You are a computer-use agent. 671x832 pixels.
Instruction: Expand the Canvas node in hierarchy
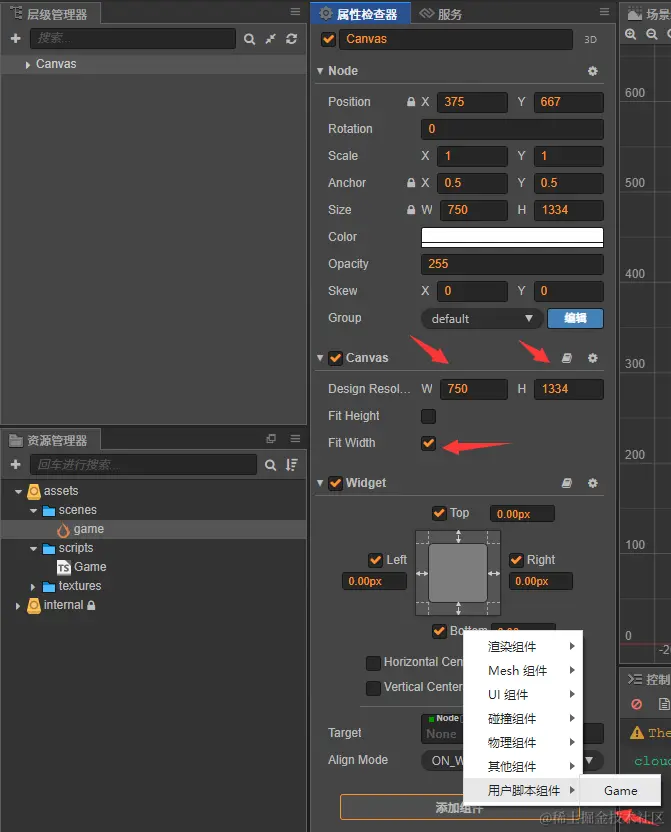pyautogui.click(x=28, y=65)
